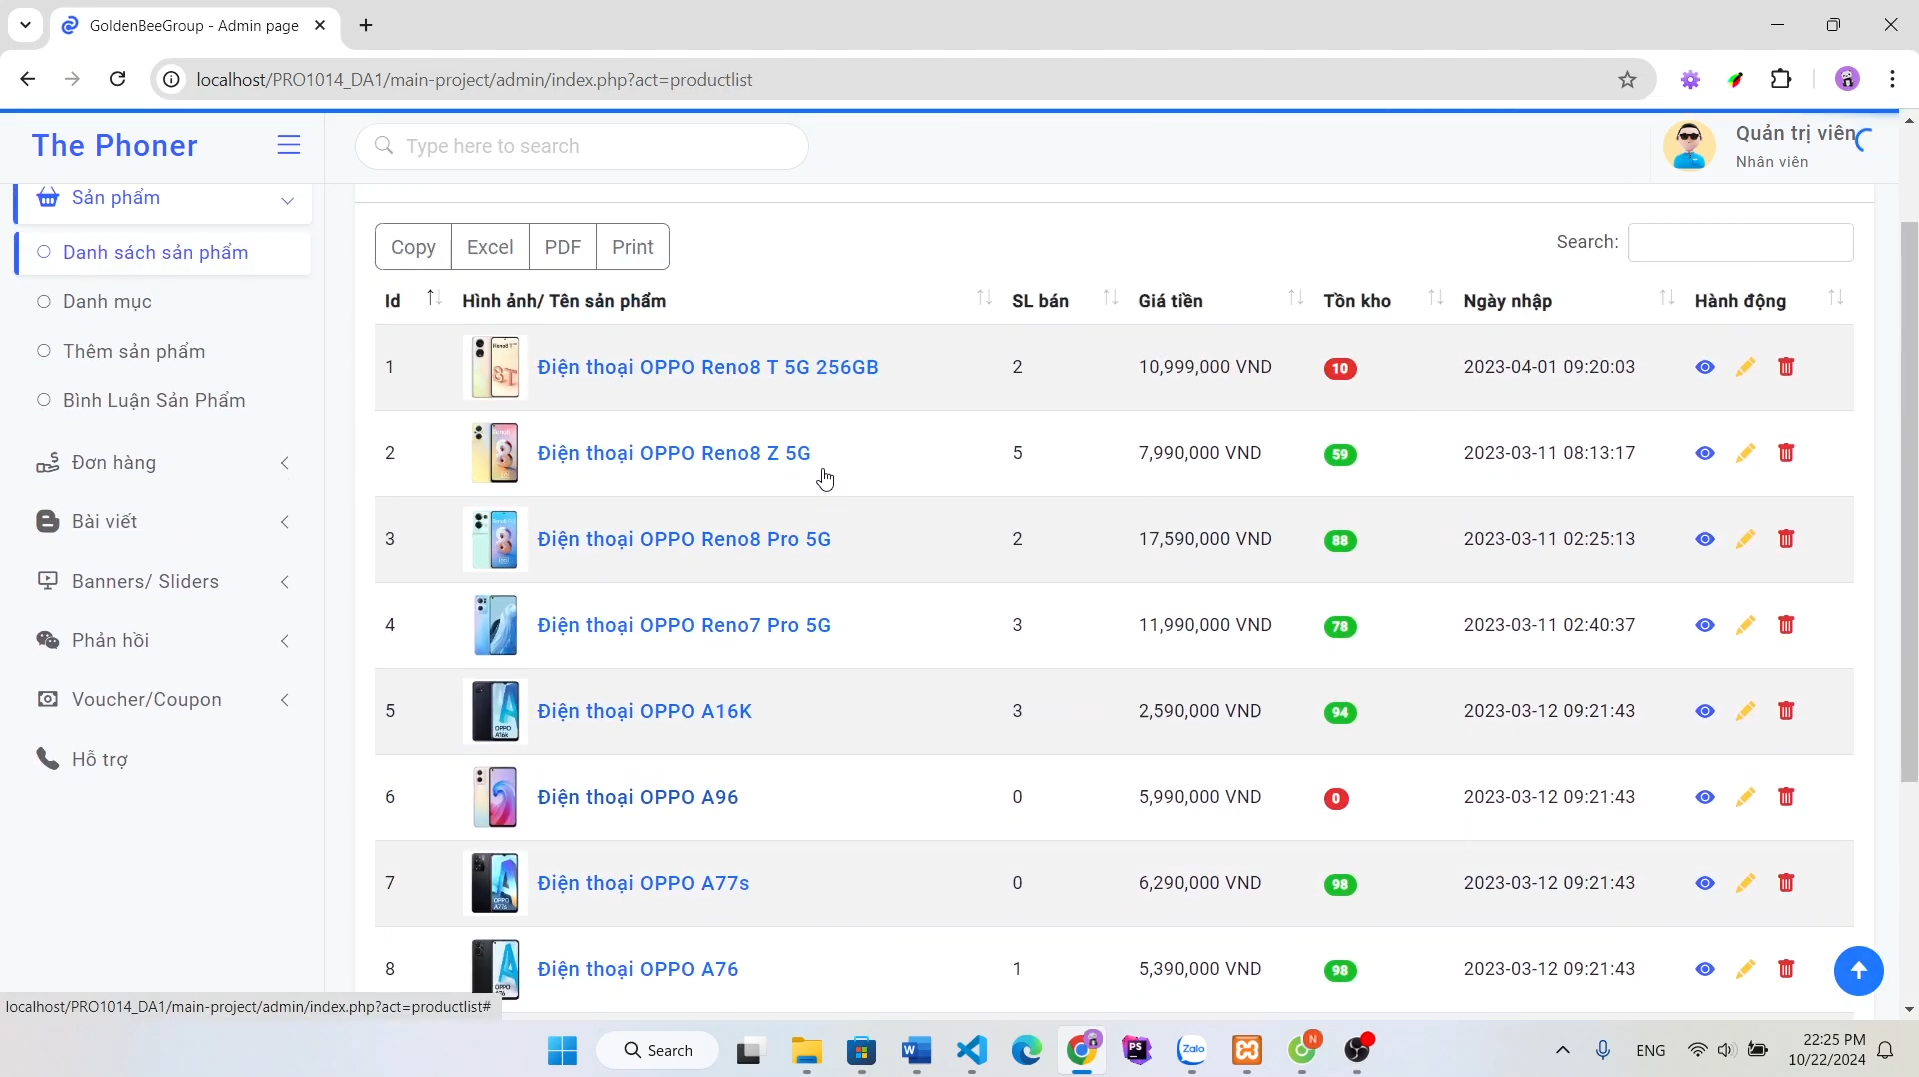The image size is (1919, 1077).
Task: Edit OPPO A96 with pencil icon
Action: (x=1745, y=797)
